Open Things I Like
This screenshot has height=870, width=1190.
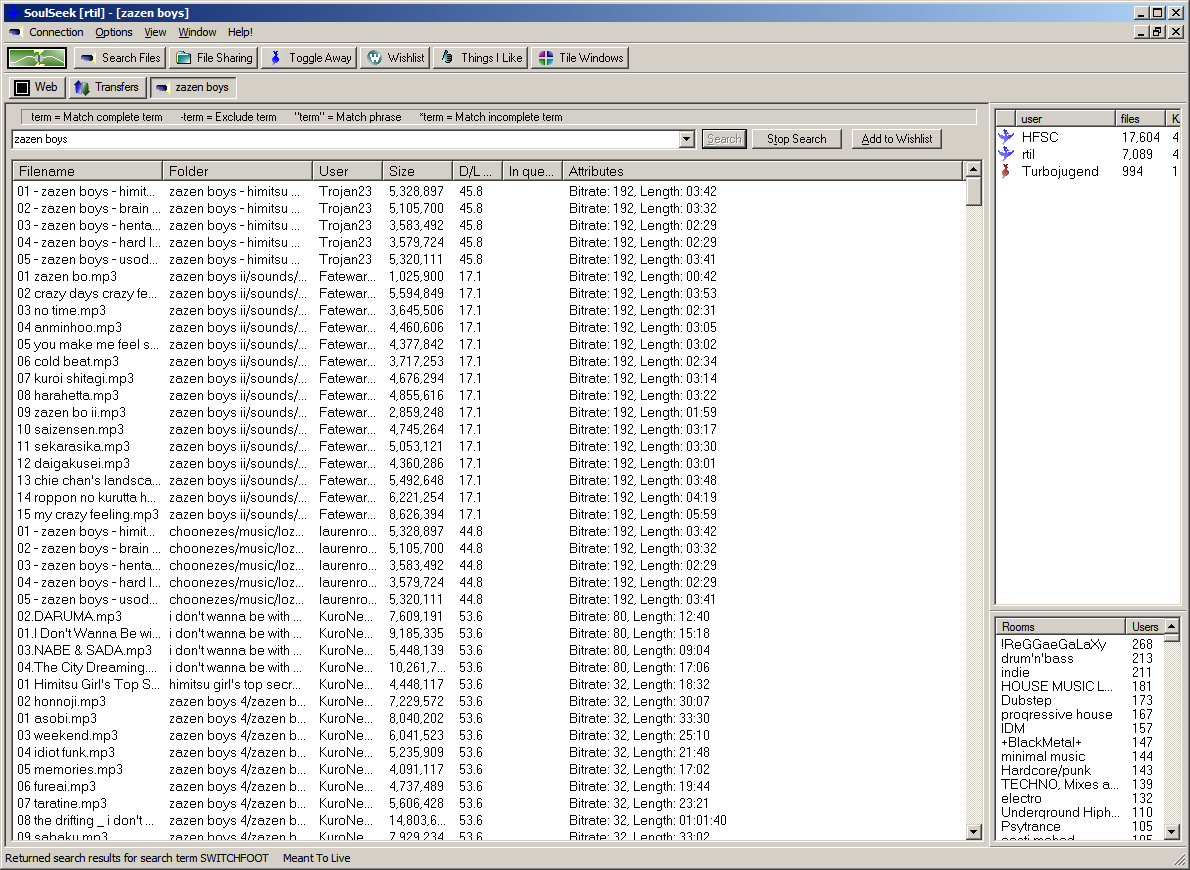[480, 58]
